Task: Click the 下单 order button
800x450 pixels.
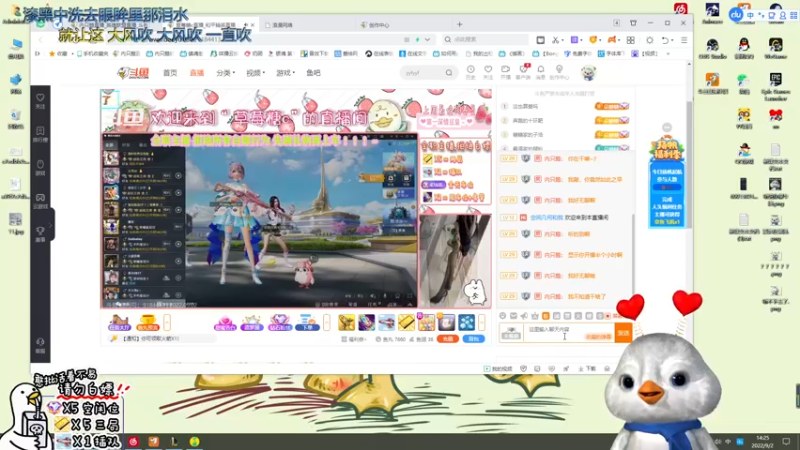Action: pyautogui.click(x=307, y=322)
